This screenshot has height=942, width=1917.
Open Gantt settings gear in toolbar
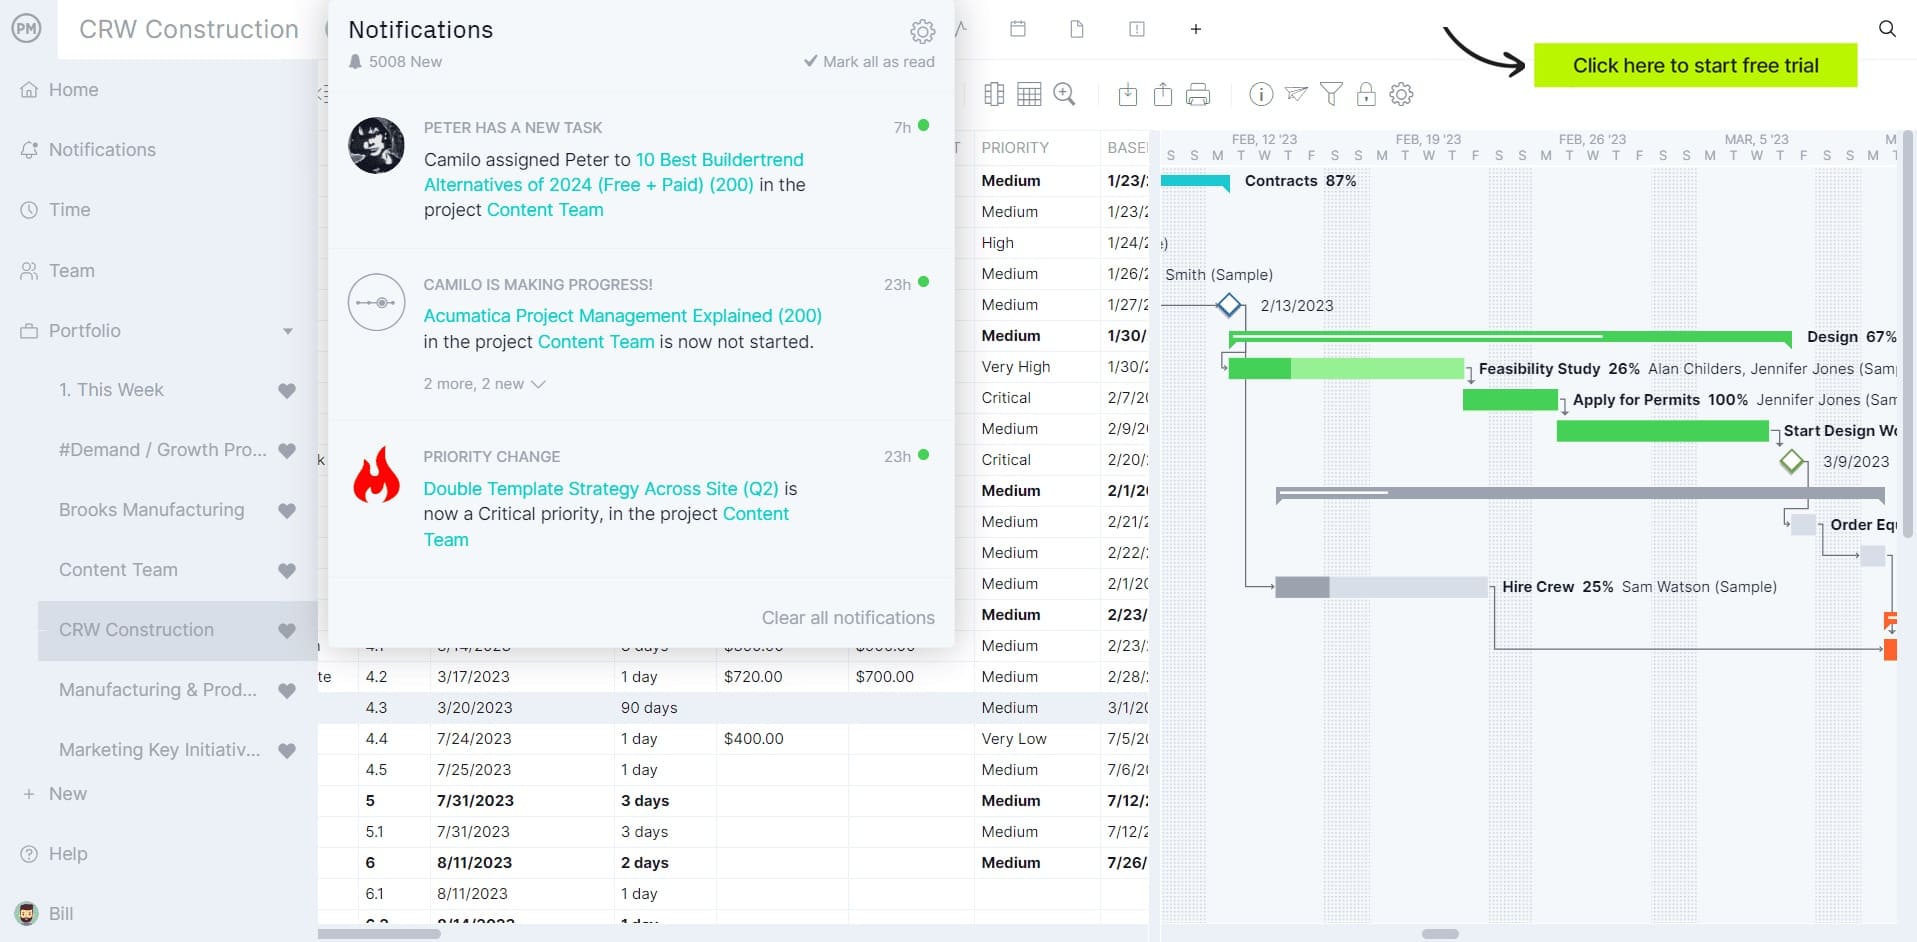[x=1401, y=94]
